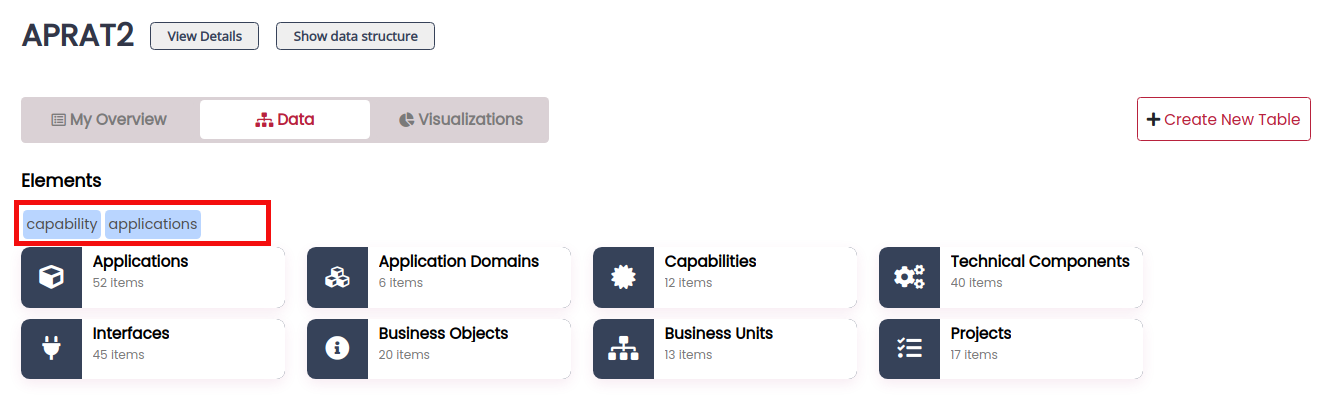1340x412 pixels.
Task: Click the Business Objects info icon
Action: (x=337, y=349)
